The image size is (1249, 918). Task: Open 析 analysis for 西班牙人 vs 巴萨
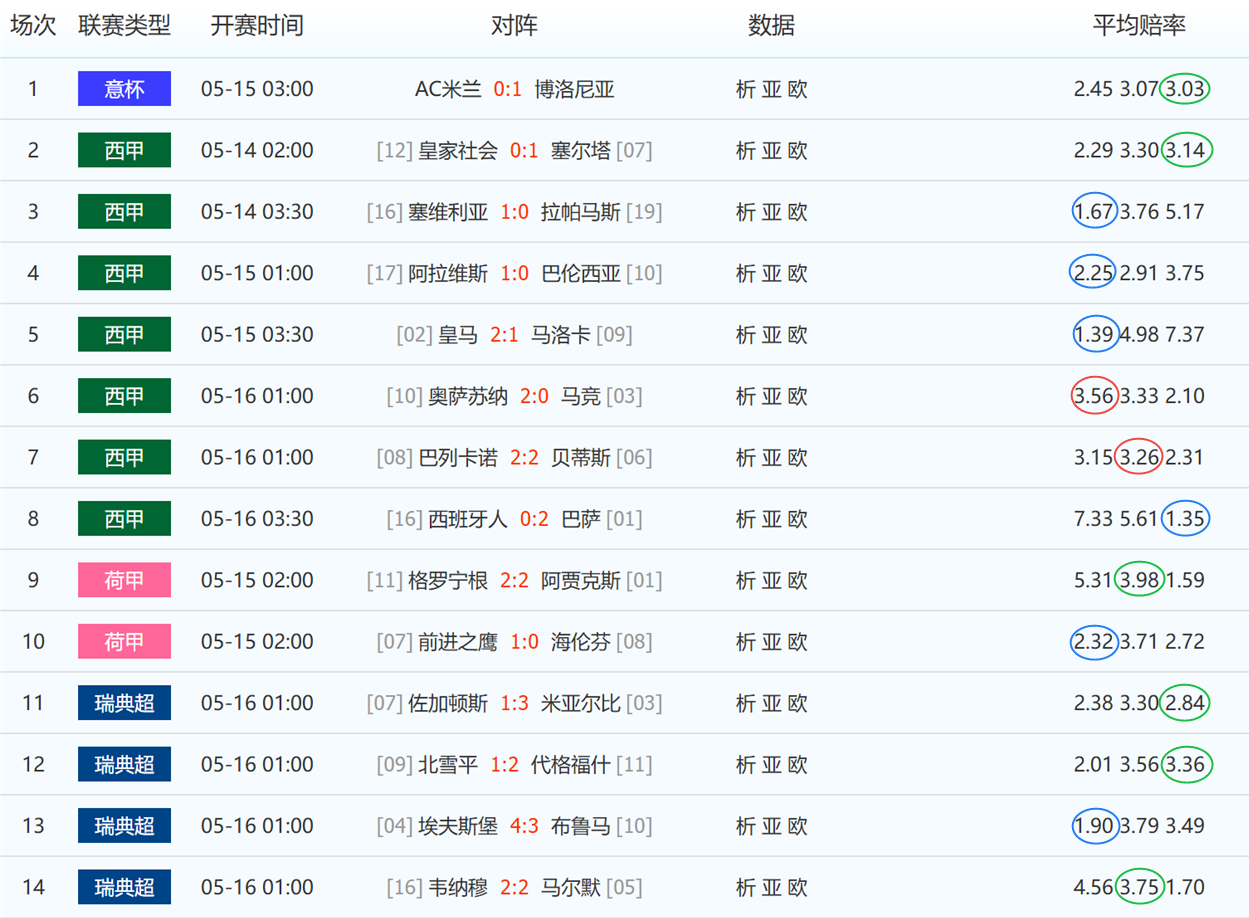(x=745, y=519)
